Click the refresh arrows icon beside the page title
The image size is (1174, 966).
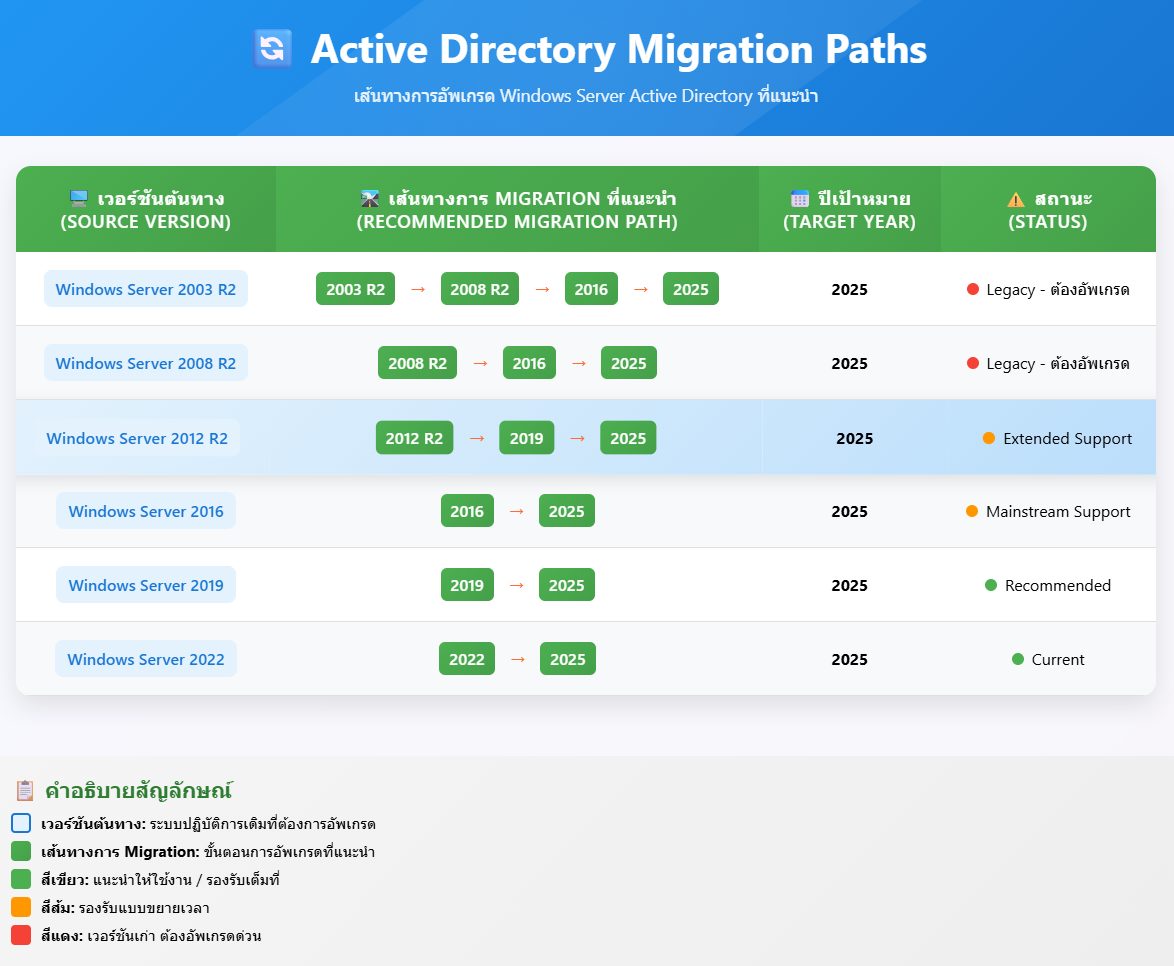pos(273,49)
